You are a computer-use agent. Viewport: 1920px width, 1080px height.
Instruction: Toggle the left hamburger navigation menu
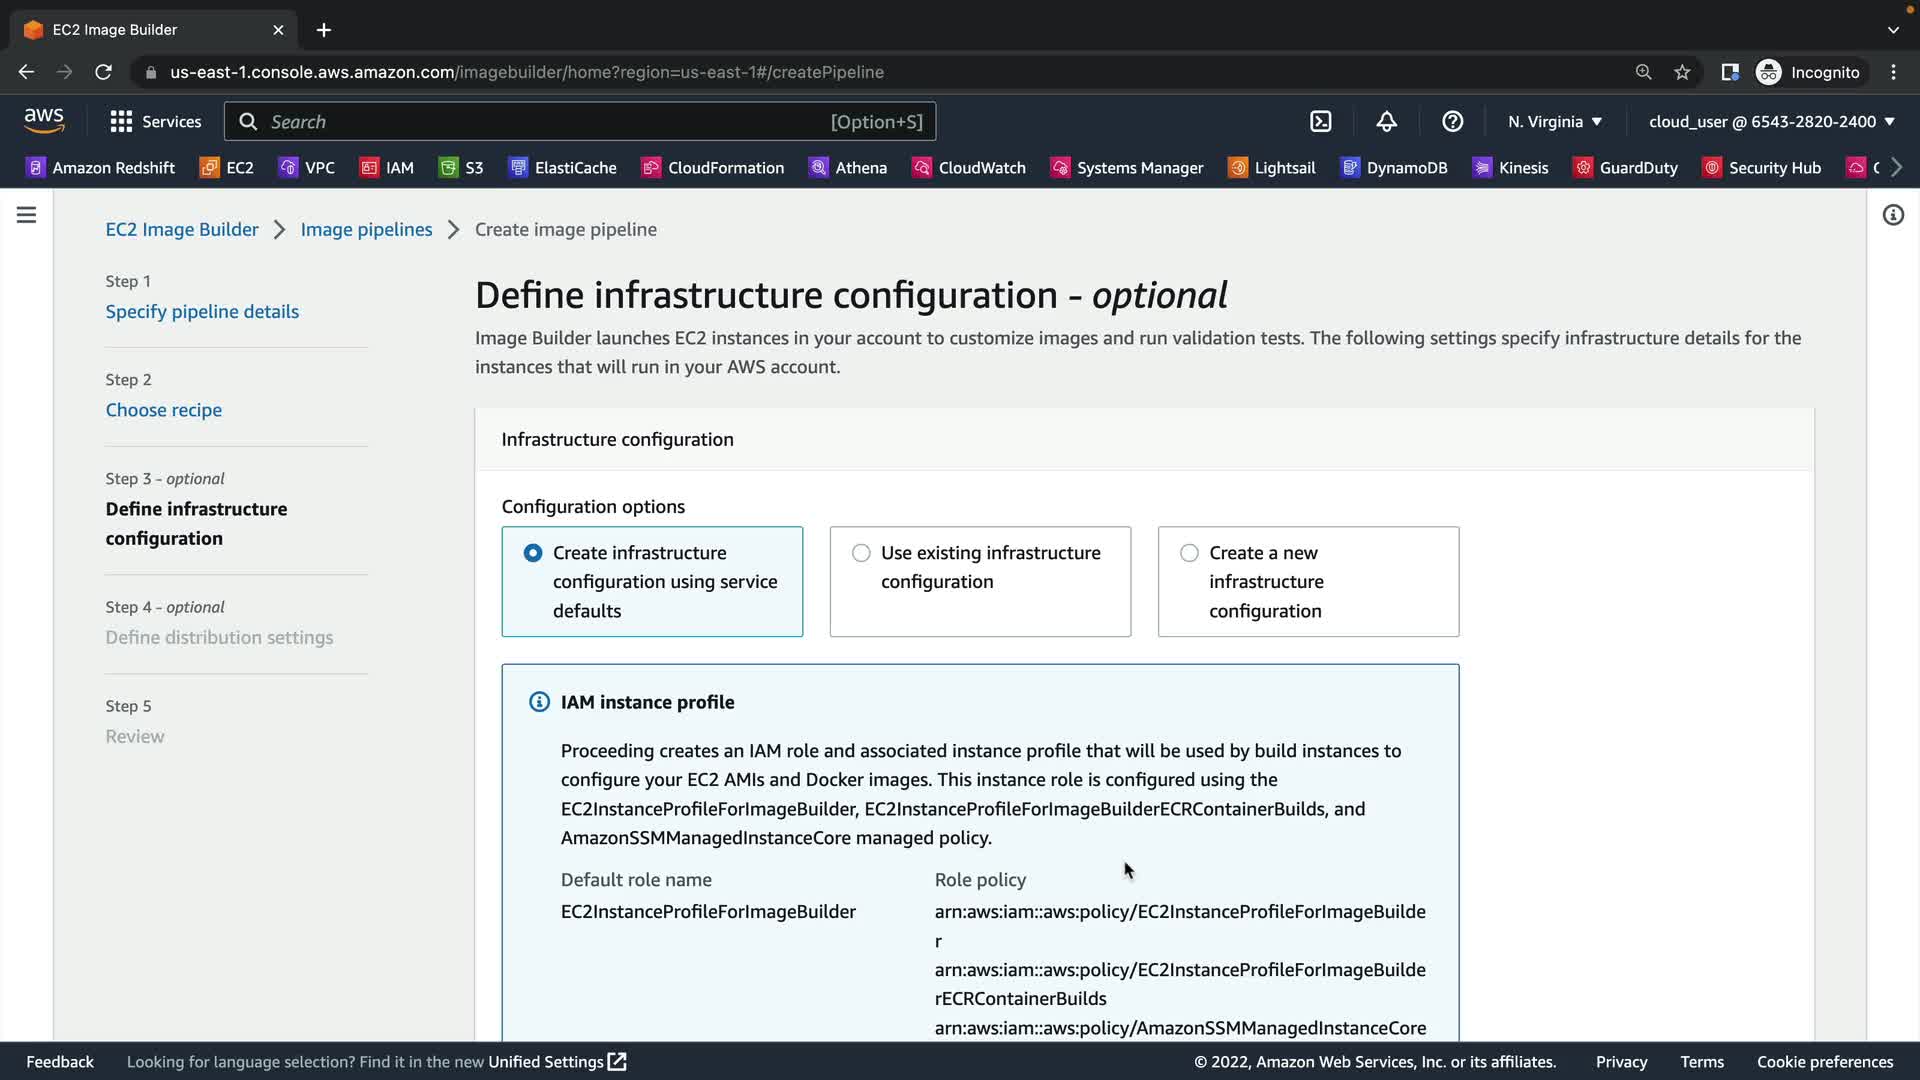pyautogui.click(x=26, y=215)
